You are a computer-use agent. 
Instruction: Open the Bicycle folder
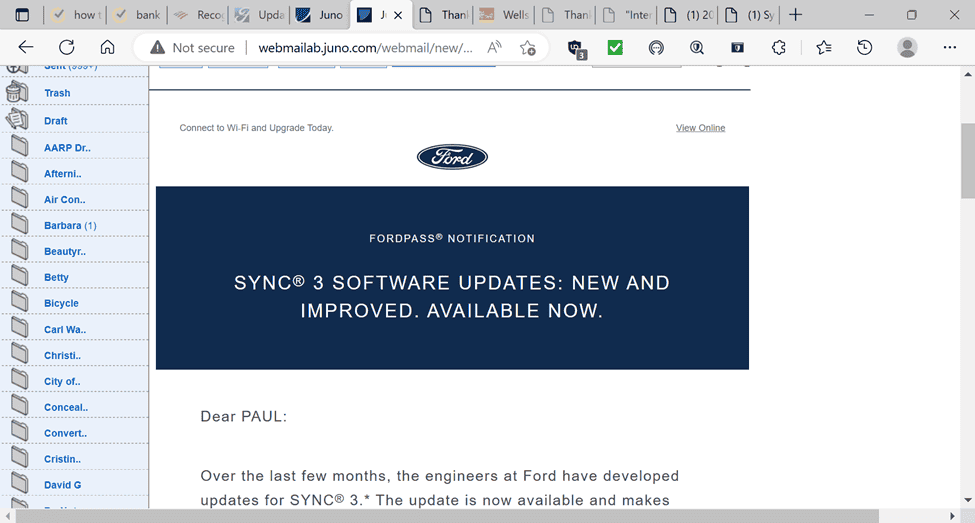[x=62, y=303]
